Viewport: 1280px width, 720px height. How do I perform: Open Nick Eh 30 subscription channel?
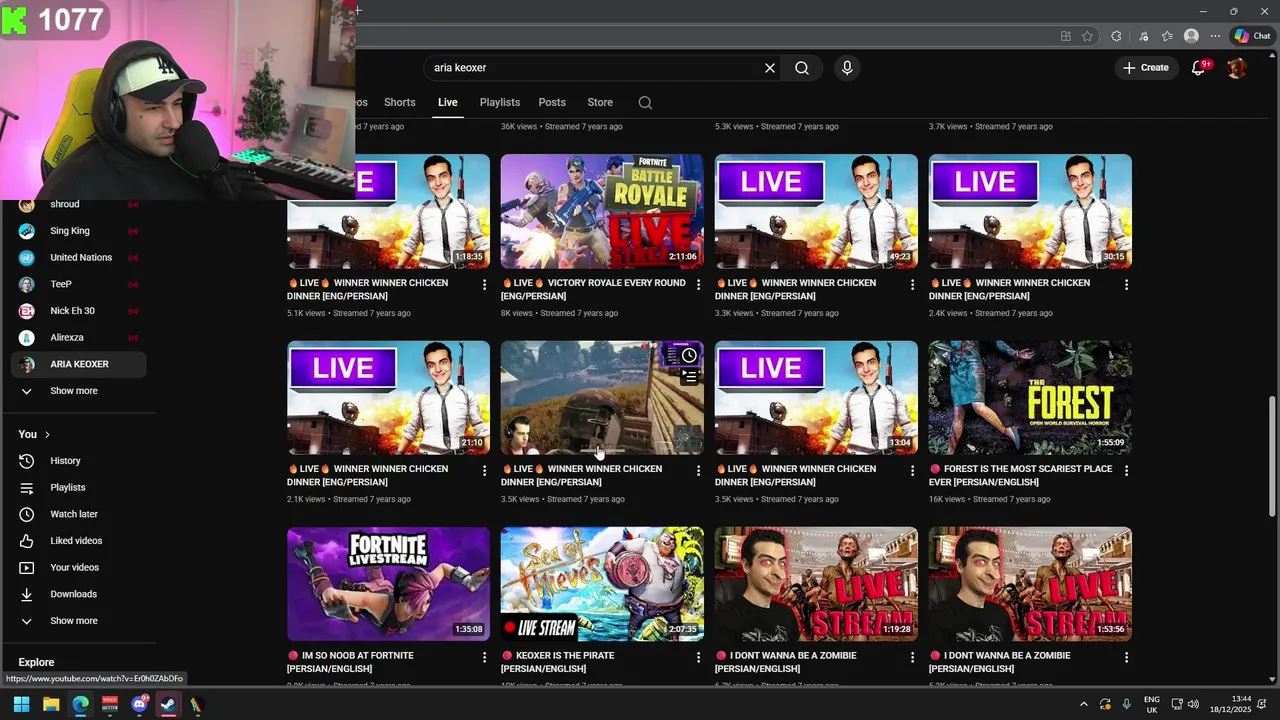78,311
